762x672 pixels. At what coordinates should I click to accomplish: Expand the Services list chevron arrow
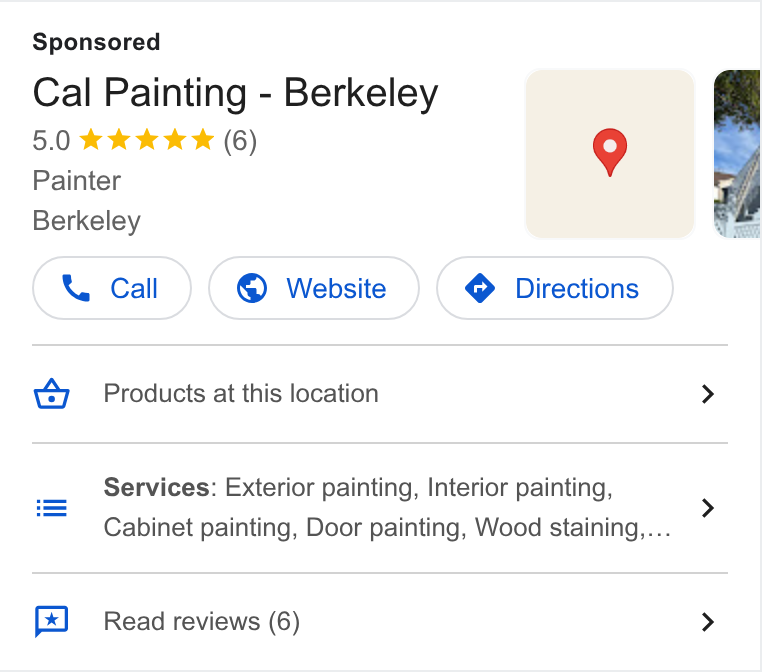[708, 508]
